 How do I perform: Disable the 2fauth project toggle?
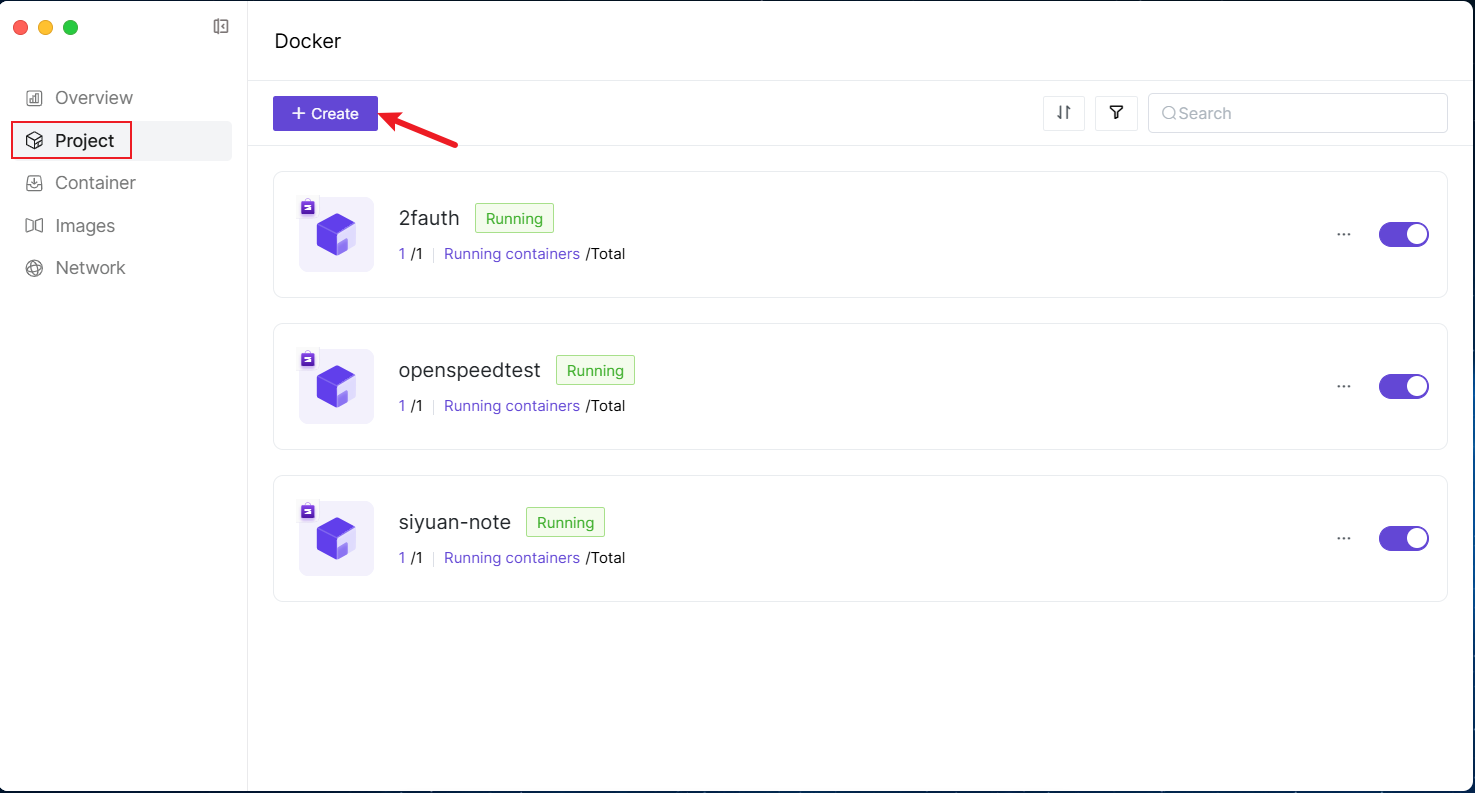1403,234
